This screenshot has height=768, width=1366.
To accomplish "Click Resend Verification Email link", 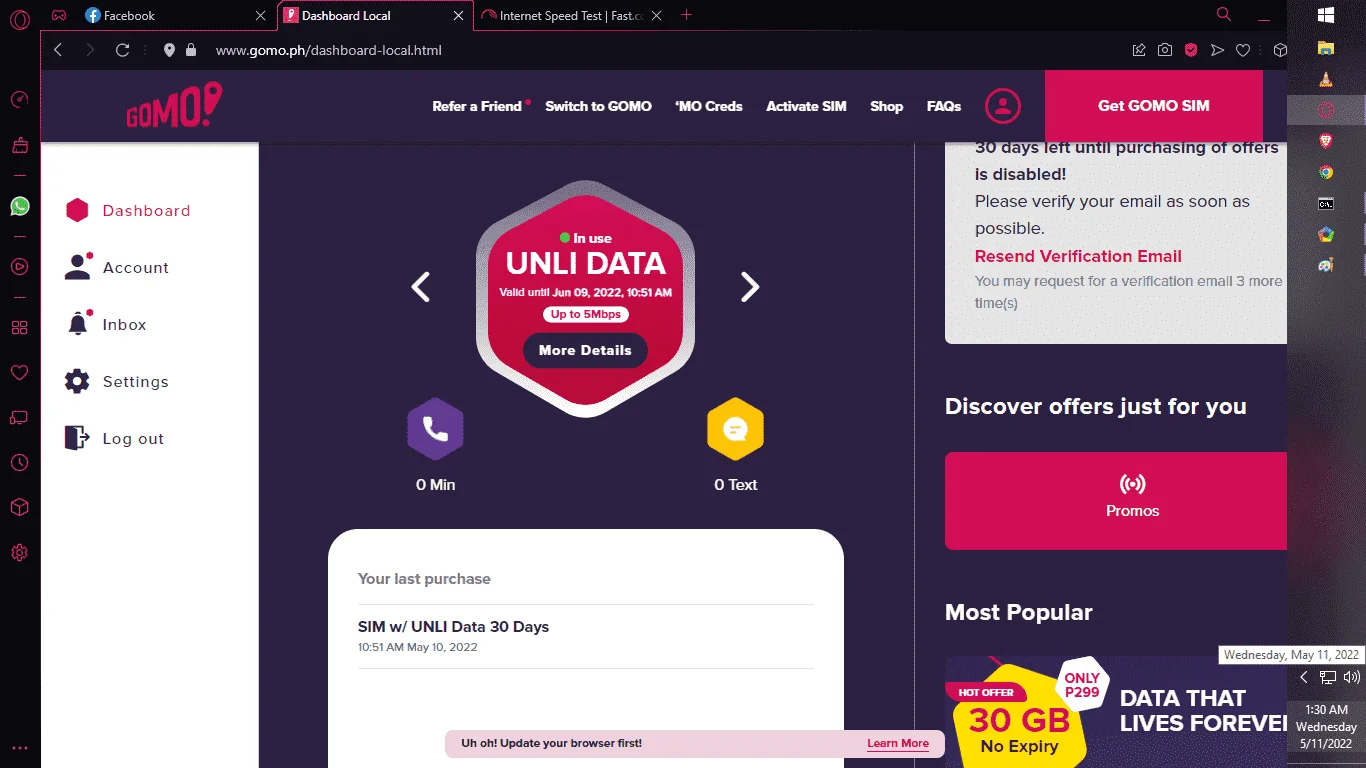I will [x=1078, y=256].
